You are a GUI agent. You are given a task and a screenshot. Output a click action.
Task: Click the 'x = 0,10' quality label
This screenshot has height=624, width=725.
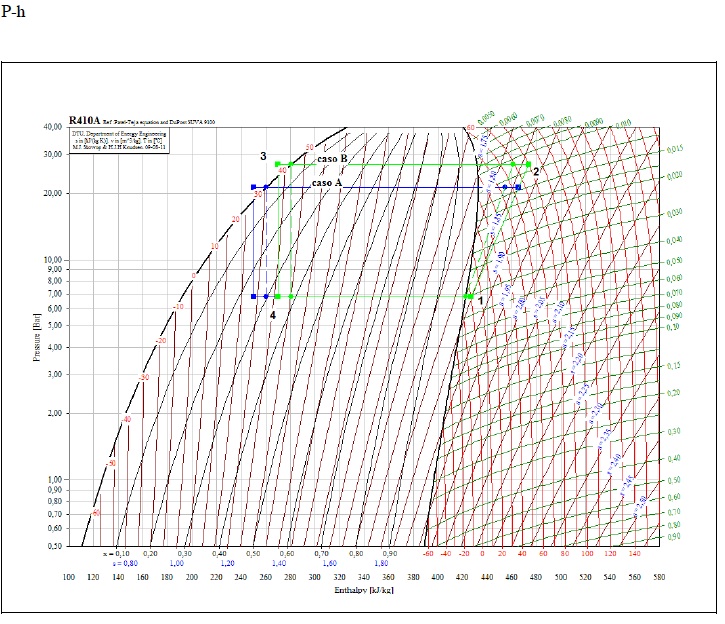click(116, 553)
